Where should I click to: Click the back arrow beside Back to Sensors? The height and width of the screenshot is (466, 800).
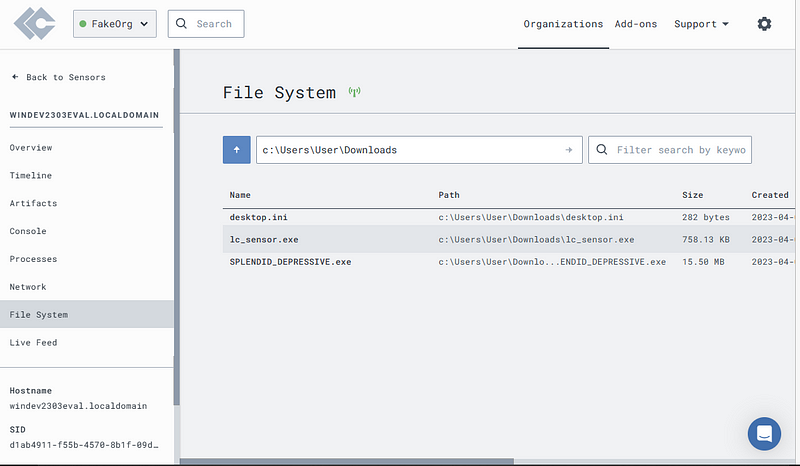click(x=15, y=77)
